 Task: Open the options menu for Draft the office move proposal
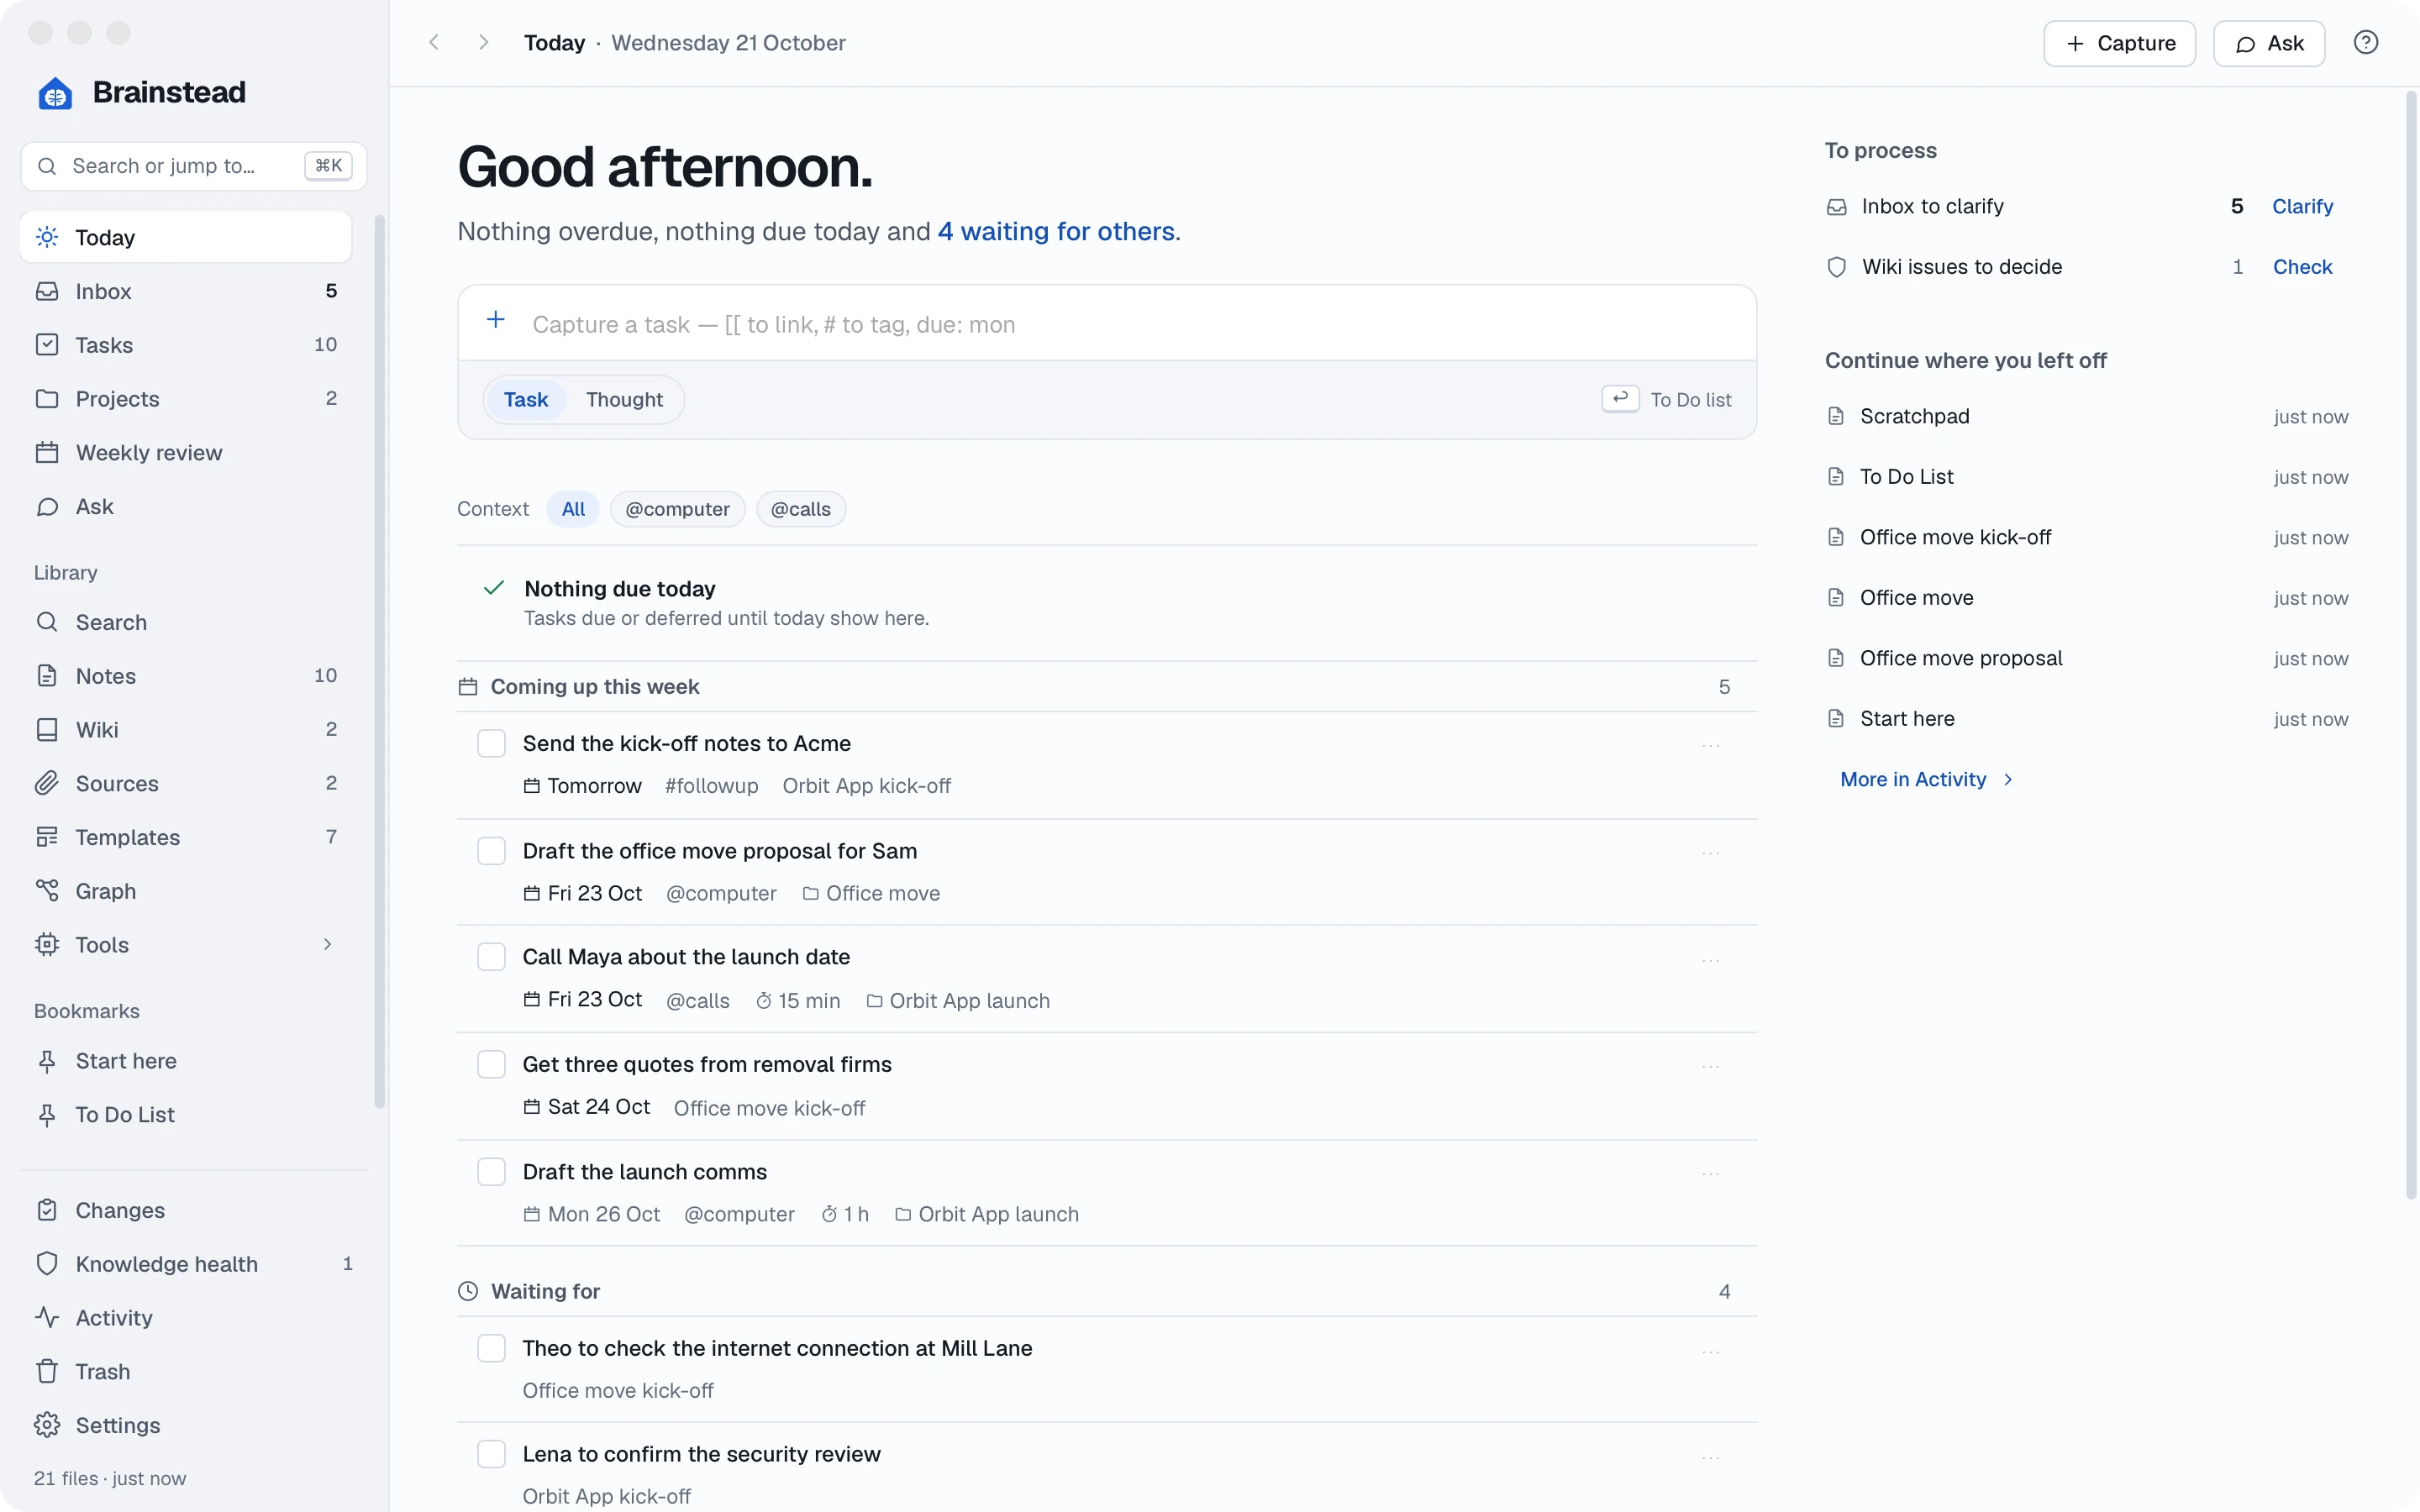point(1710,853)
